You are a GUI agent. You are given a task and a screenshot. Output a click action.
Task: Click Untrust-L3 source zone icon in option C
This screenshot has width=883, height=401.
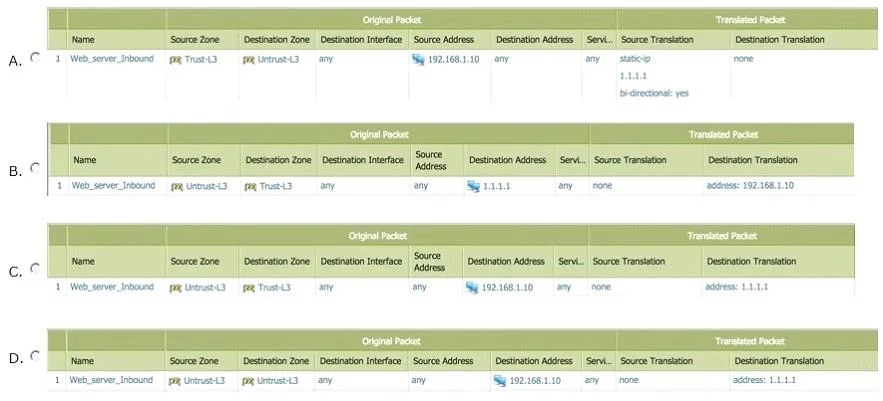(176, 288)
